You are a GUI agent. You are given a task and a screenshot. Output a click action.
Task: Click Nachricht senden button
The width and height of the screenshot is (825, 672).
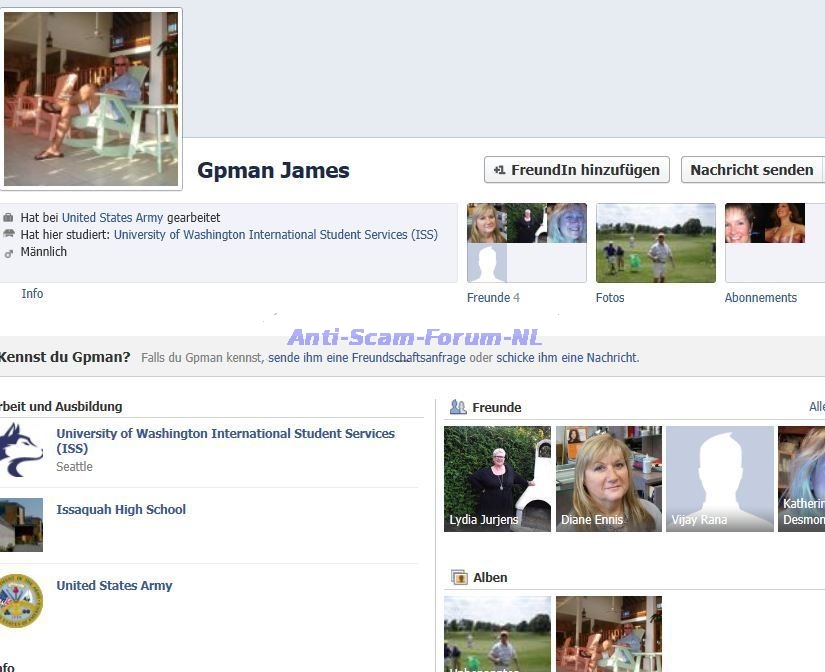752,170
